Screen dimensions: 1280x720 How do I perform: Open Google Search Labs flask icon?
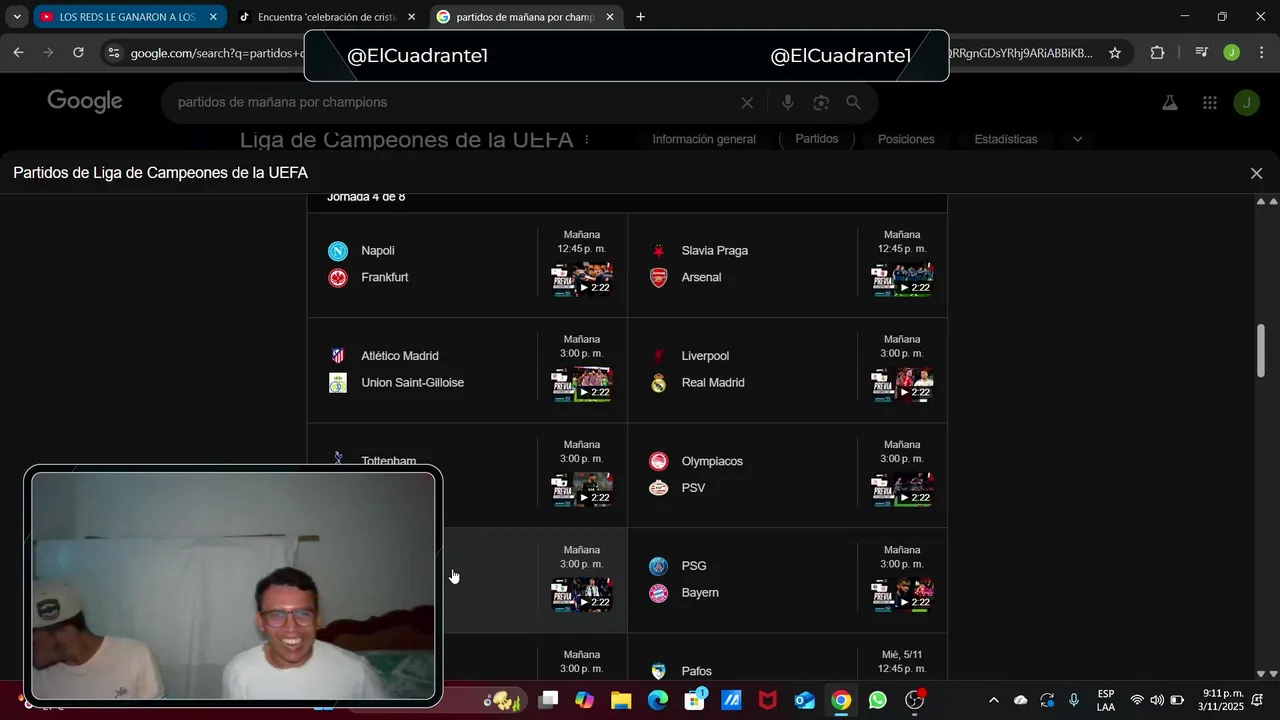point(1169,102)
